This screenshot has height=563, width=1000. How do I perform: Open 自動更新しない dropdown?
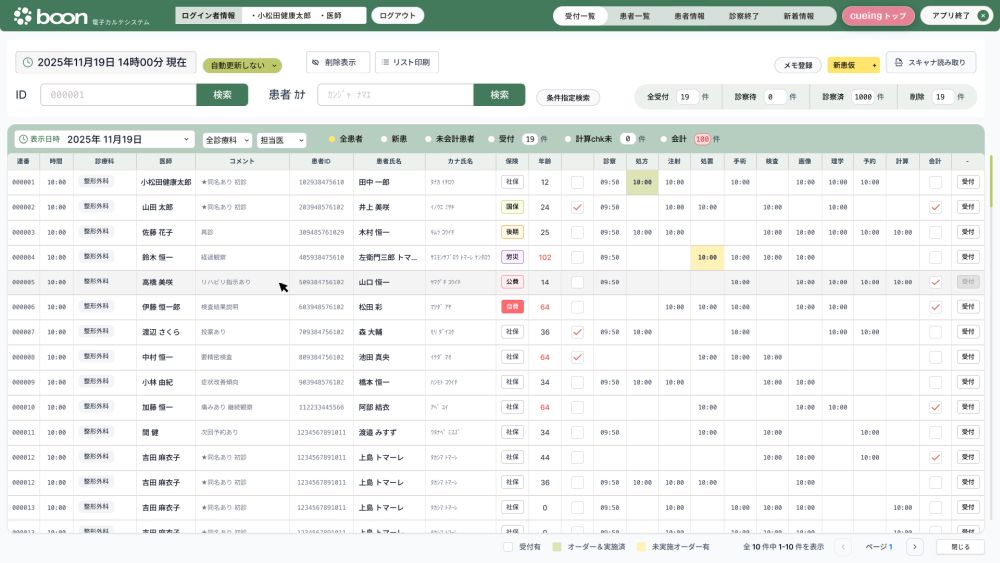242,65
